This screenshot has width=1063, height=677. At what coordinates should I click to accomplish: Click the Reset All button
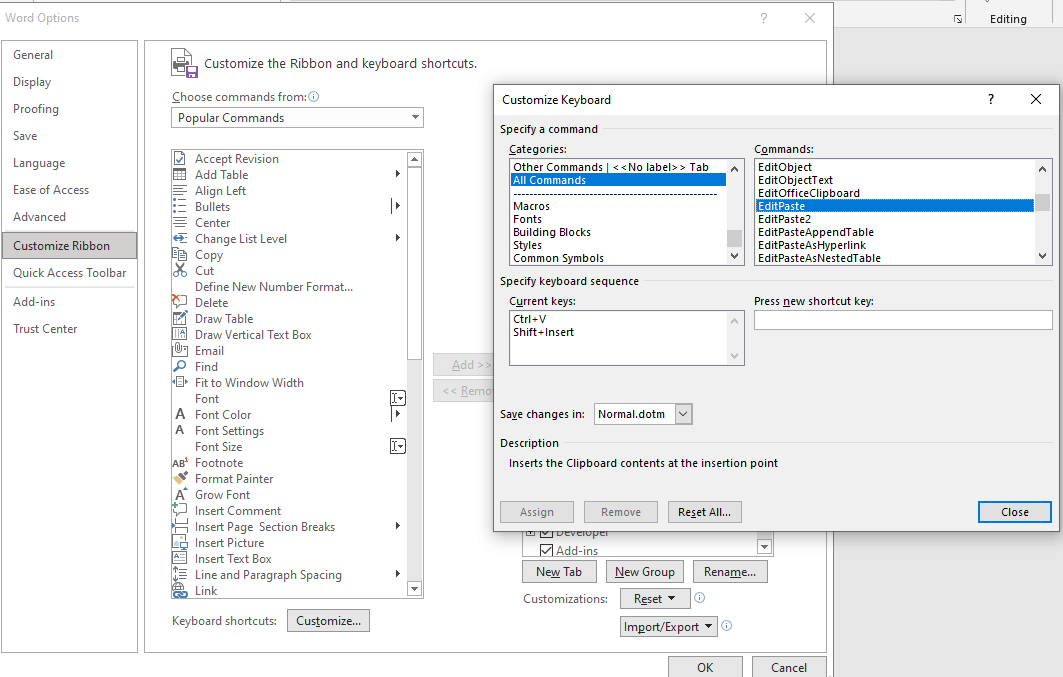[x=704, y=512]
